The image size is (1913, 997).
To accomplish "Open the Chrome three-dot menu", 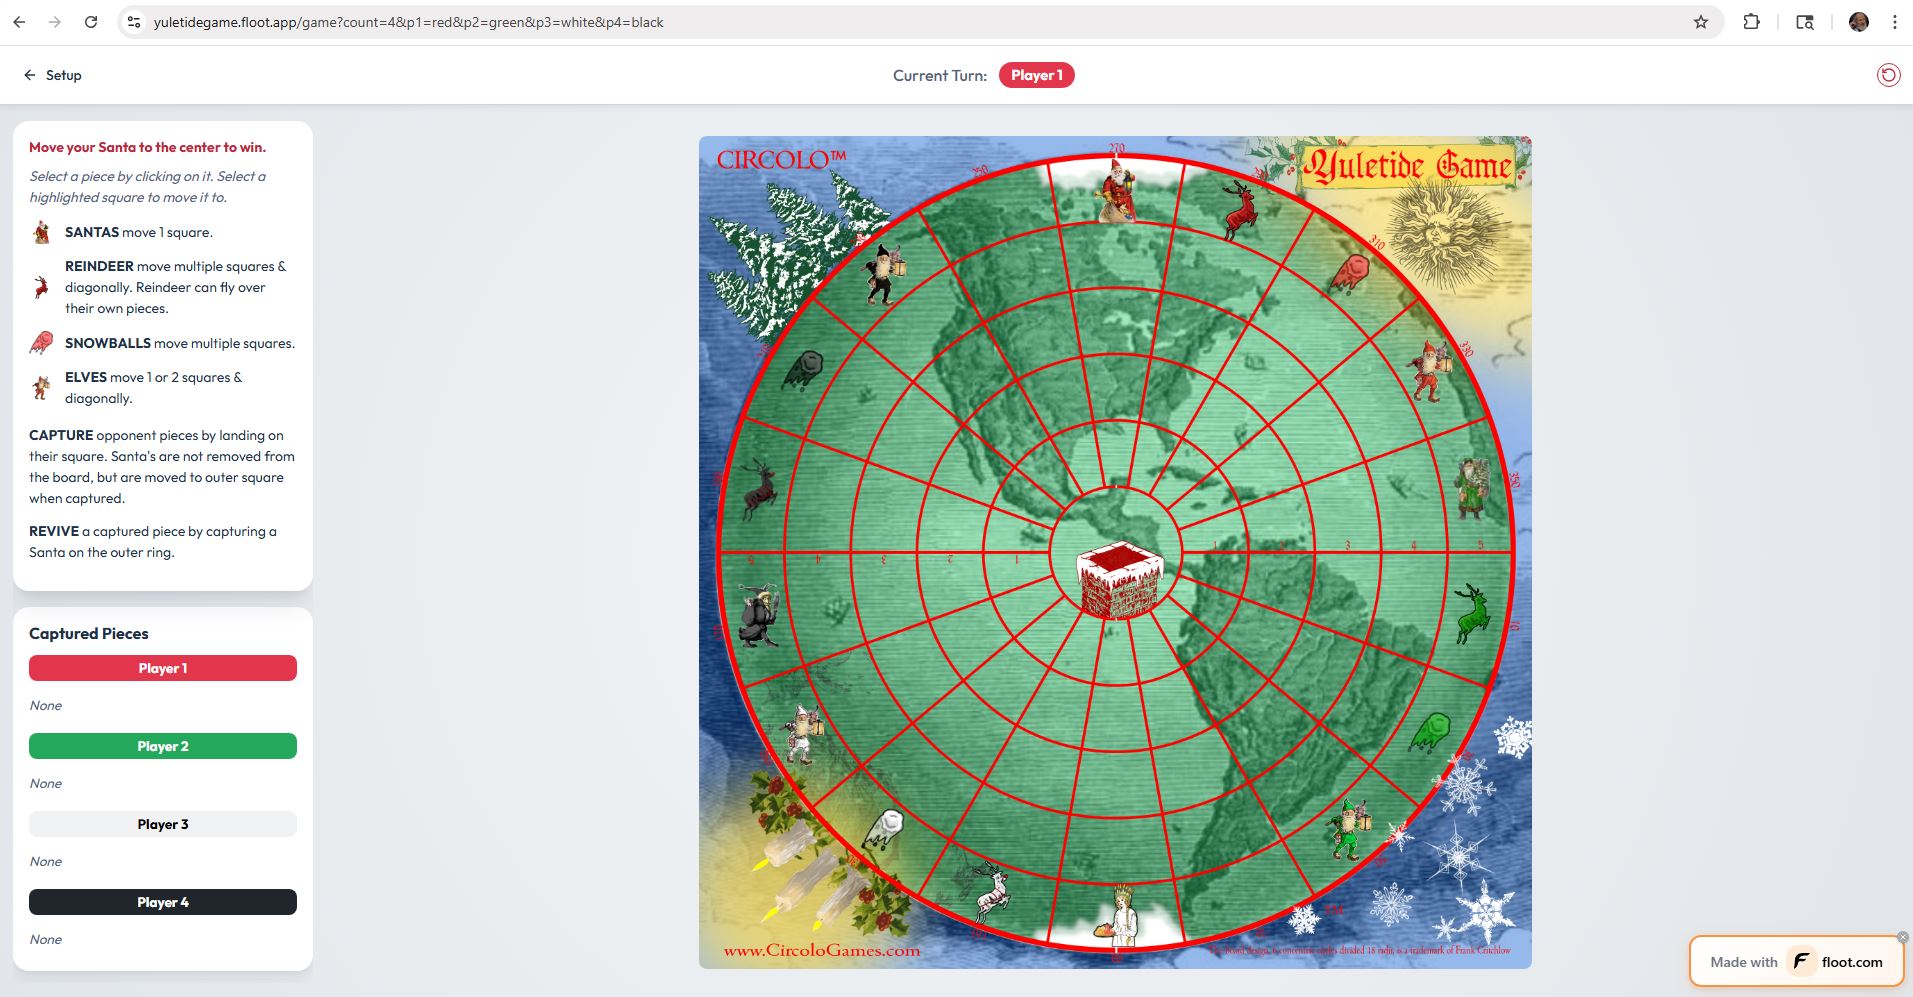I will tap(1894, 21).
